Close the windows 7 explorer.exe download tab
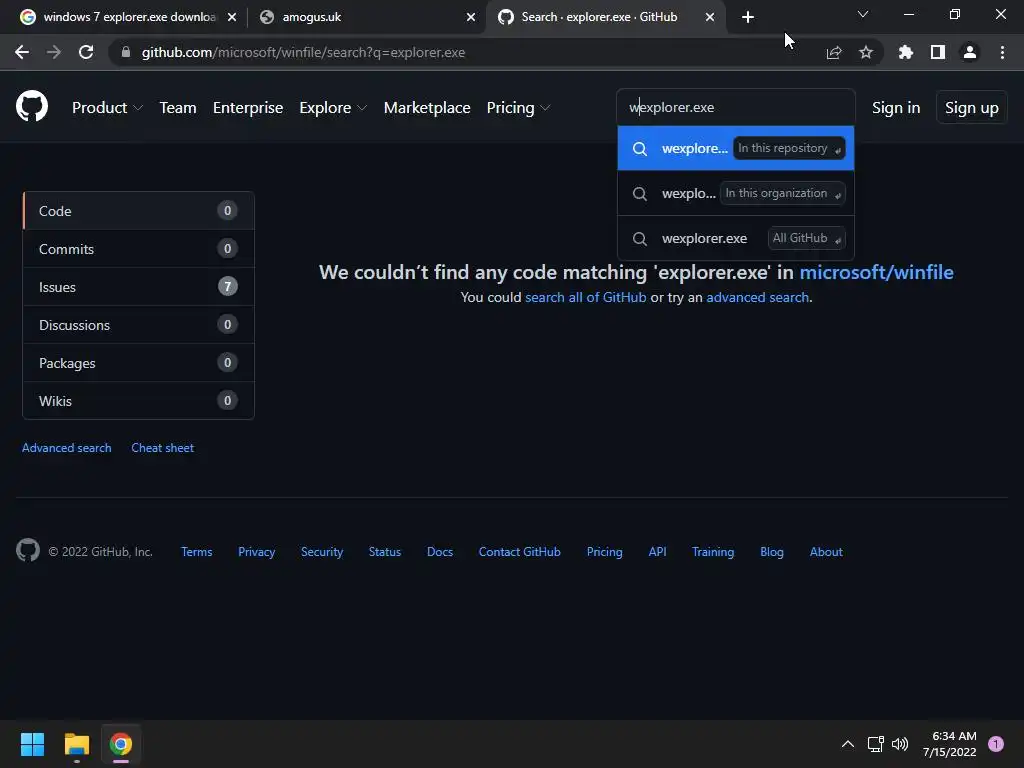The width and height of the screenshot is (1024, 768). tap(232, 17)
